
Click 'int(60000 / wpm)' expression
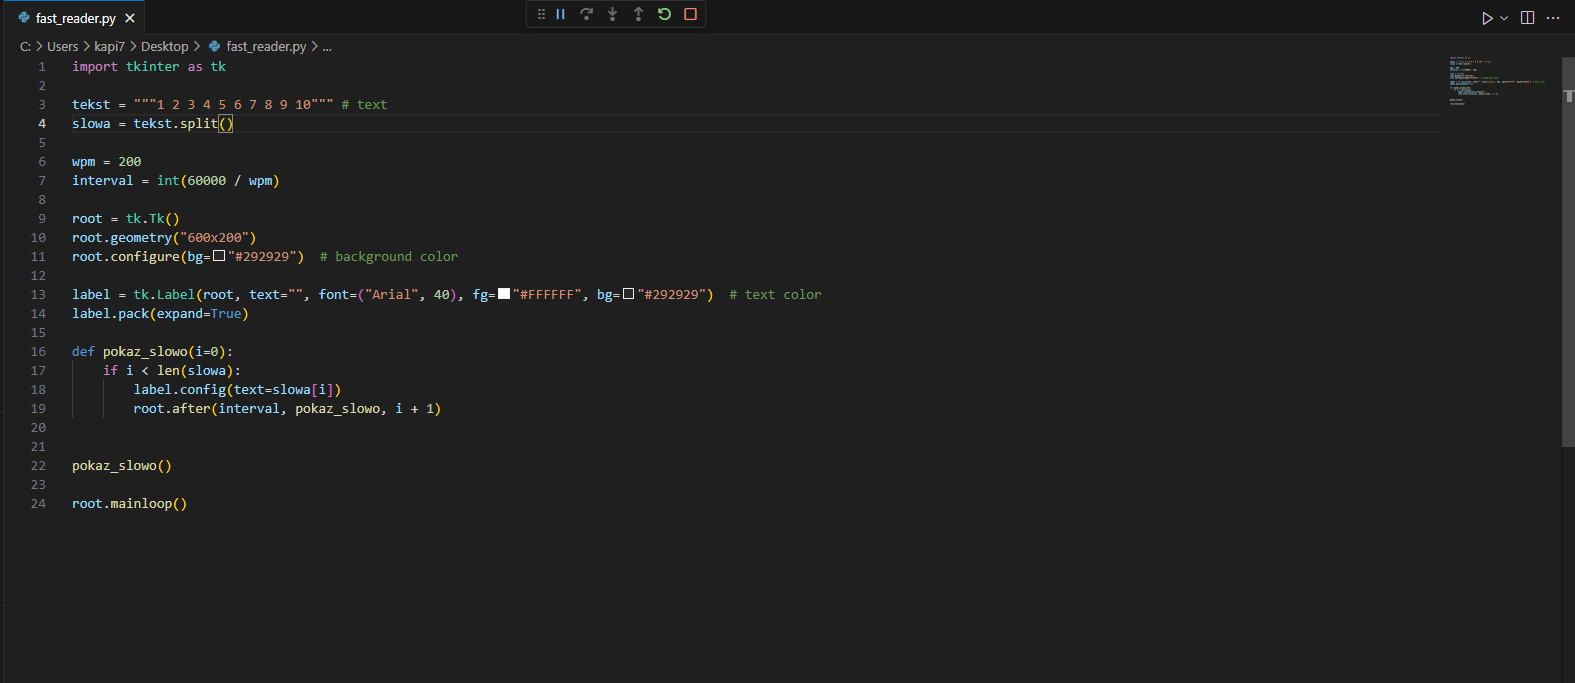pyautogui.click(x=218, y=180)
